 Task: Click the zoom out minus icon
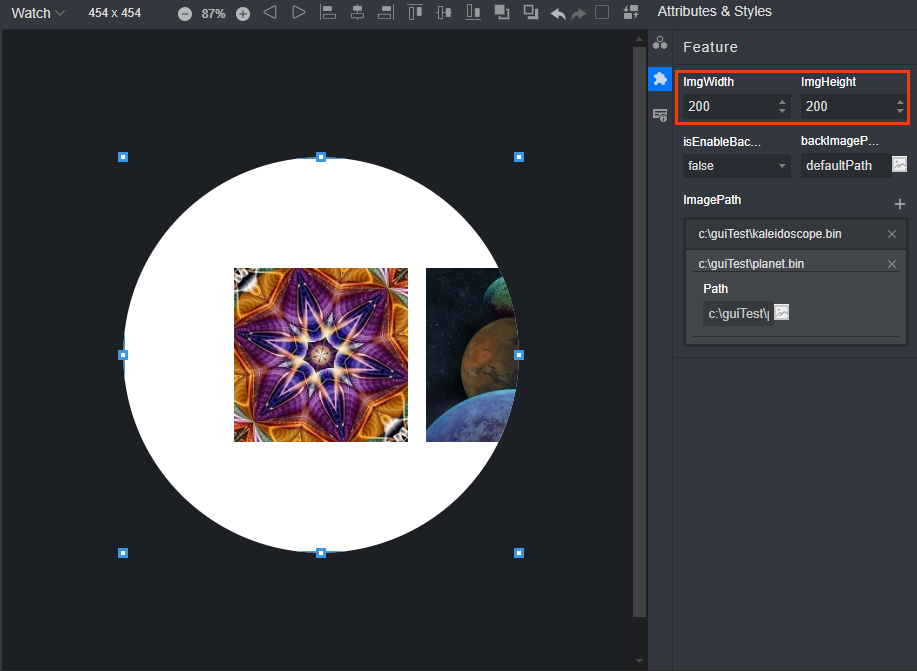click(x=185, y=14)
